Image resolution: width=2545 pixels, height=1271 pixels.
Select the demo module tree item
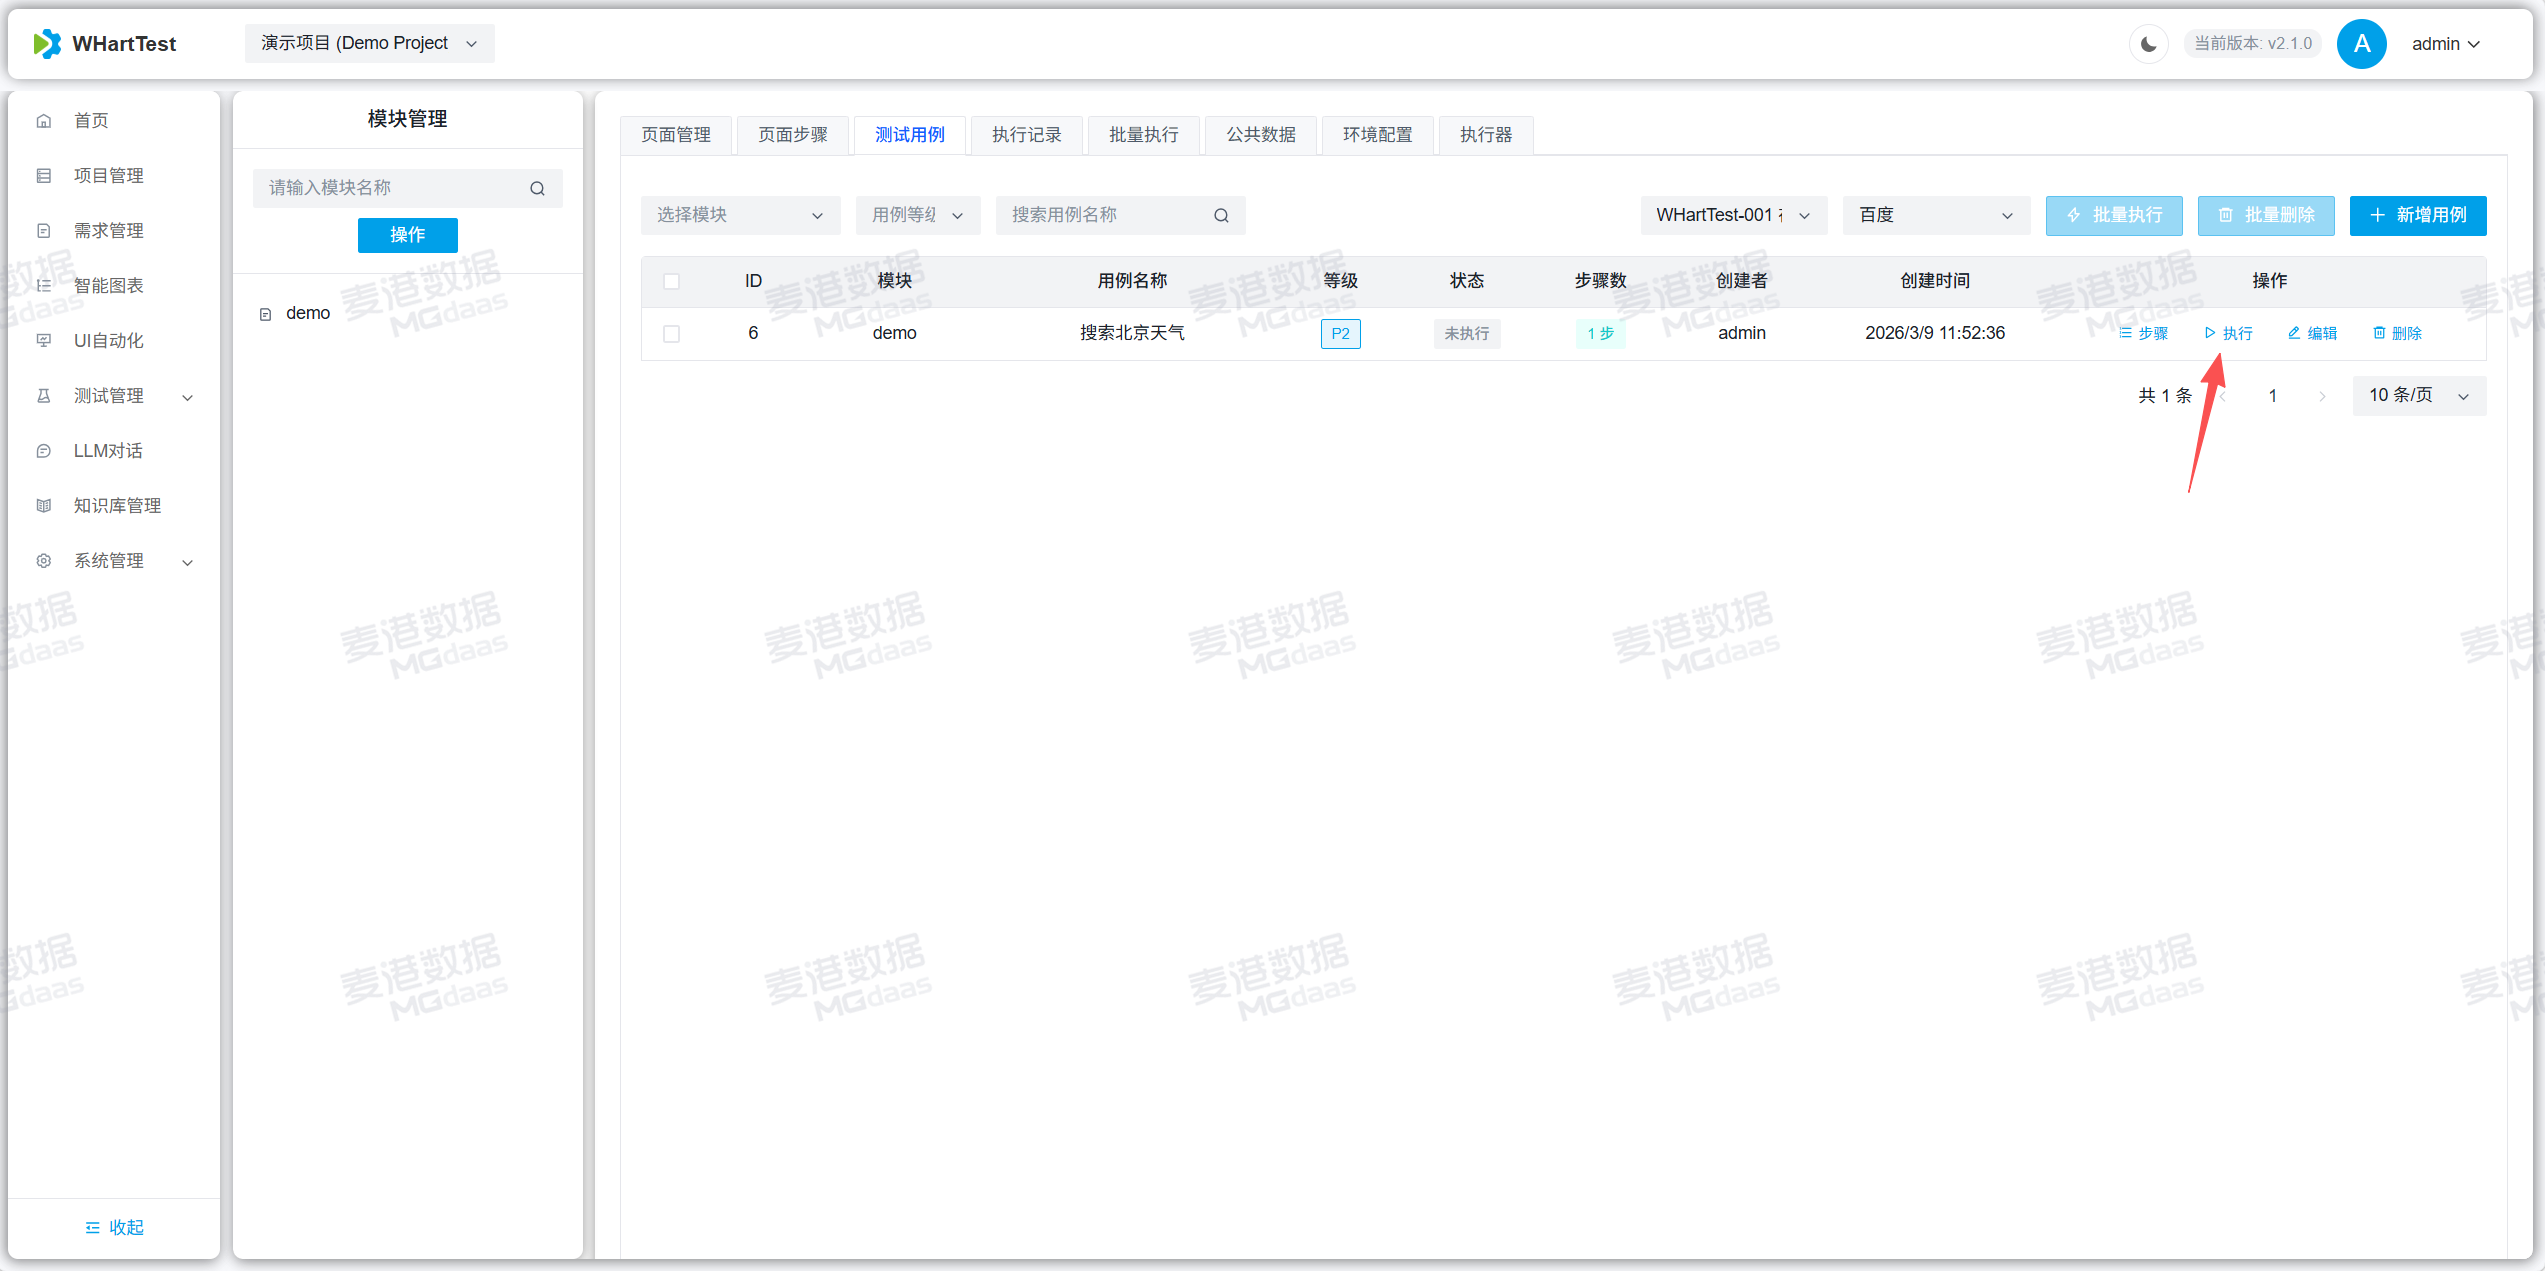tap(308, 313)
